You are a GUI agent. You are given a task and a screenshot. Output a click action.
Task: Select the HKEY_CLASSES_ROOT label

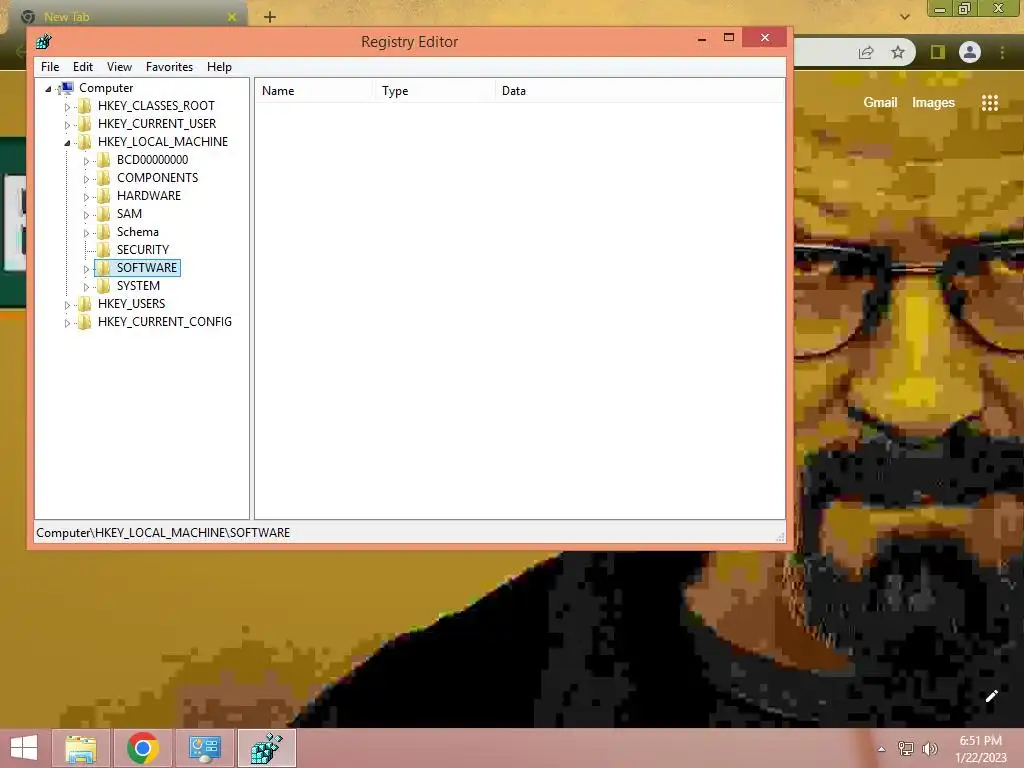point(156,106)
